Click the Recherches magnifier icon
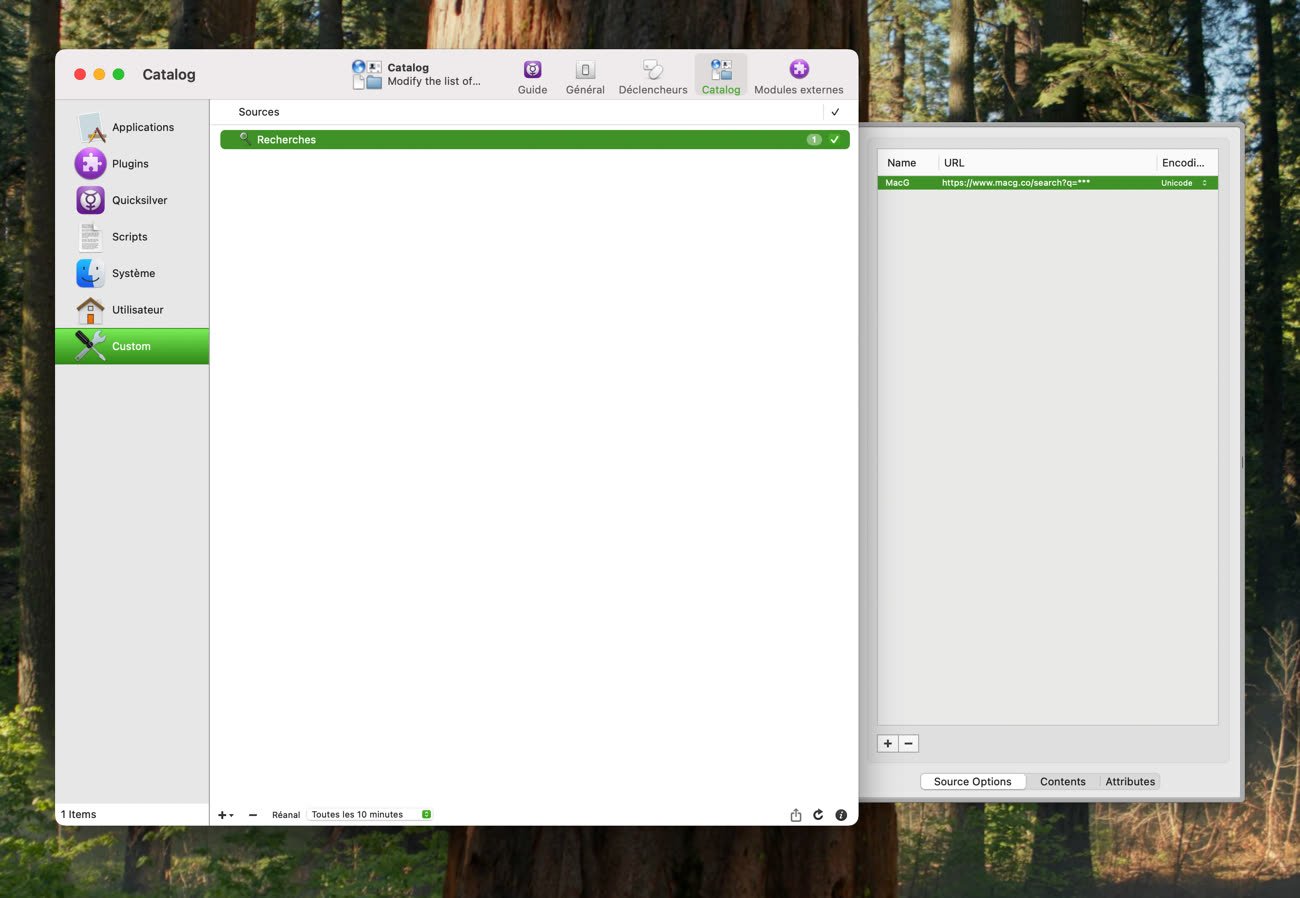1300x898 pixels. coord(245,139)
